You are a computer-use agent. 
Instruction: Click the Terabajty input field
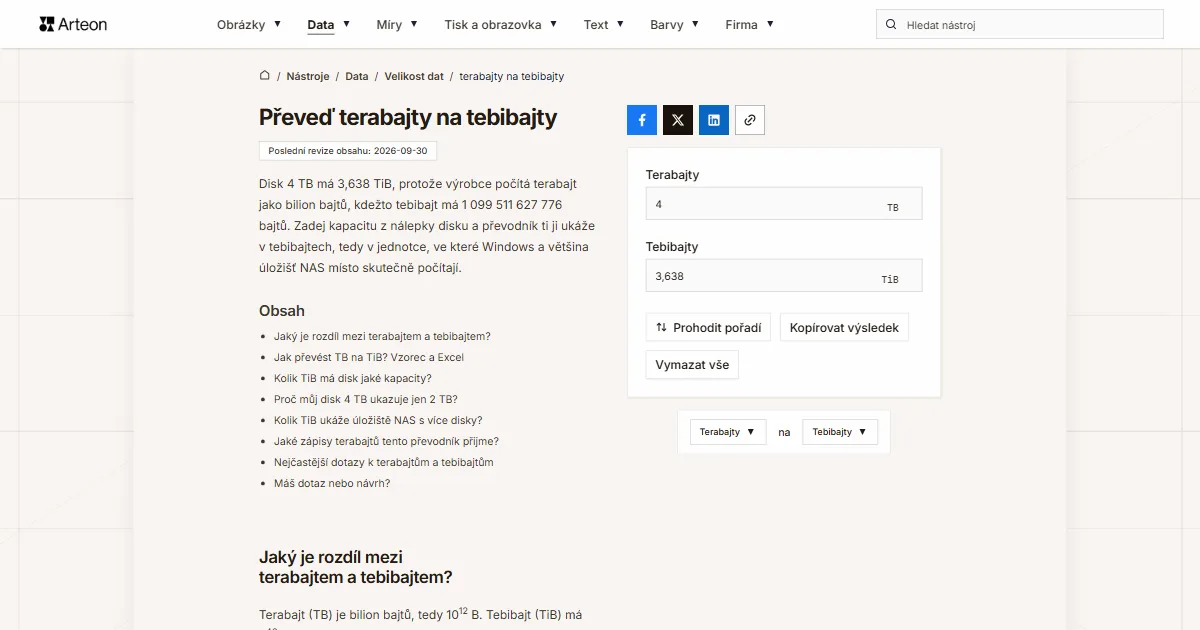point(784,204)
